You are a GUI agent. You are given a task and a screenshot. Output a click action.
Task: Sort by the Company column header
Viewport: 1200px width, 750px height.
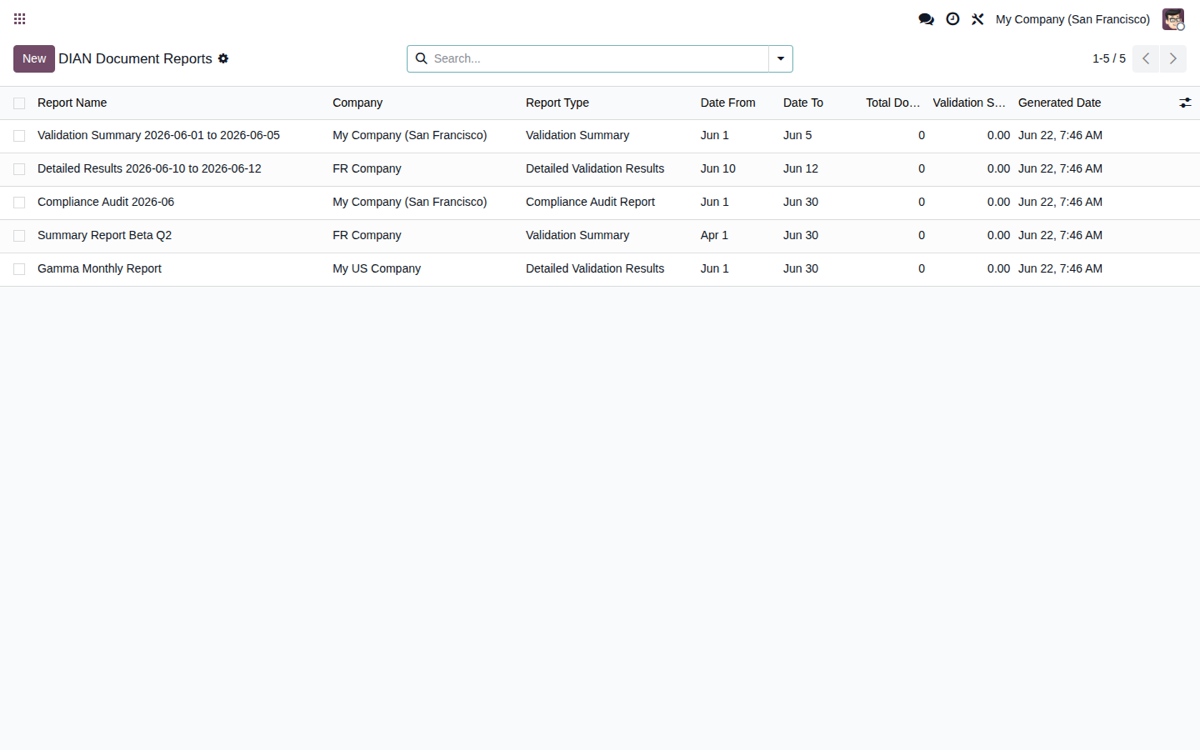(x=357, y=103)
